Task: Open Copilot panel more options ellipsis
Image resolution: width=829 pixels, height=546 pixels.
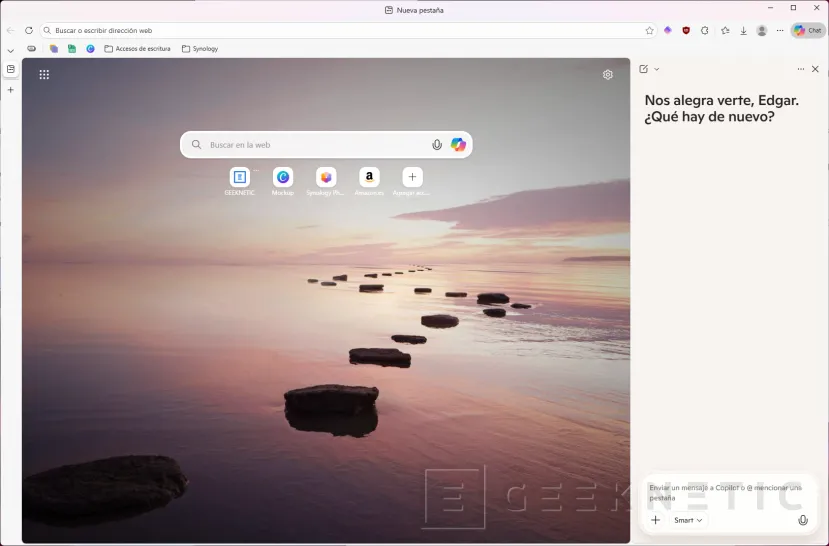Action: click(x=800, y=69)
